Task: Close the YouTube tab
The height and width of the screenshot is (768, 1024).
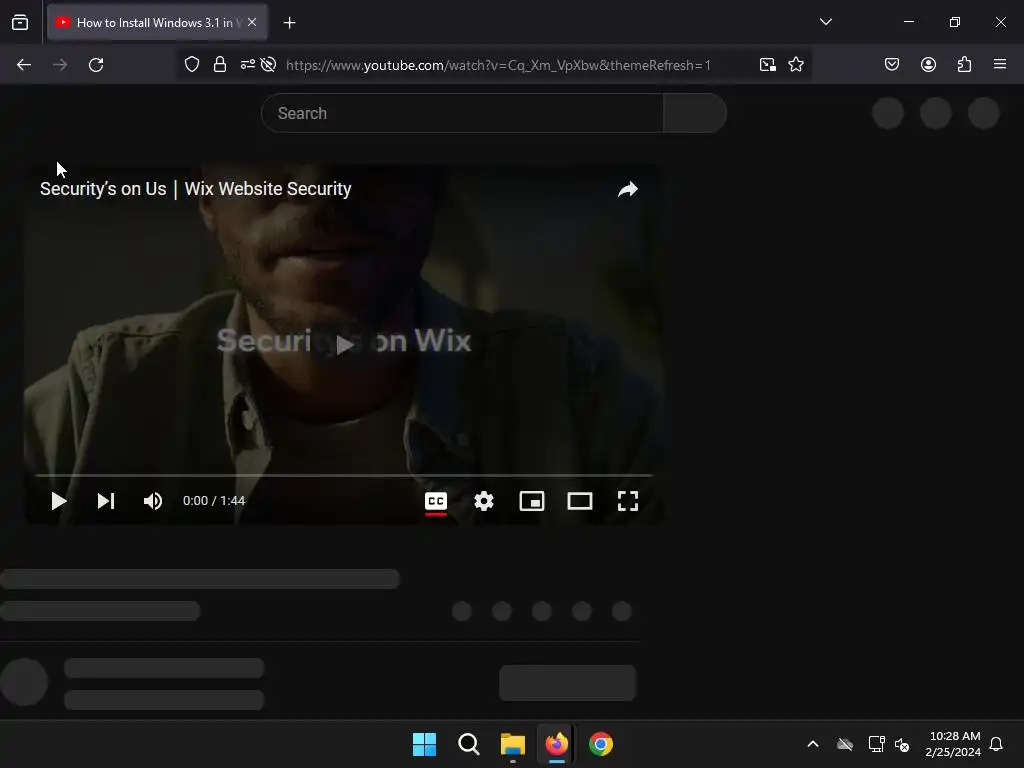Action: pyautogui.click(x=252, y=22)
